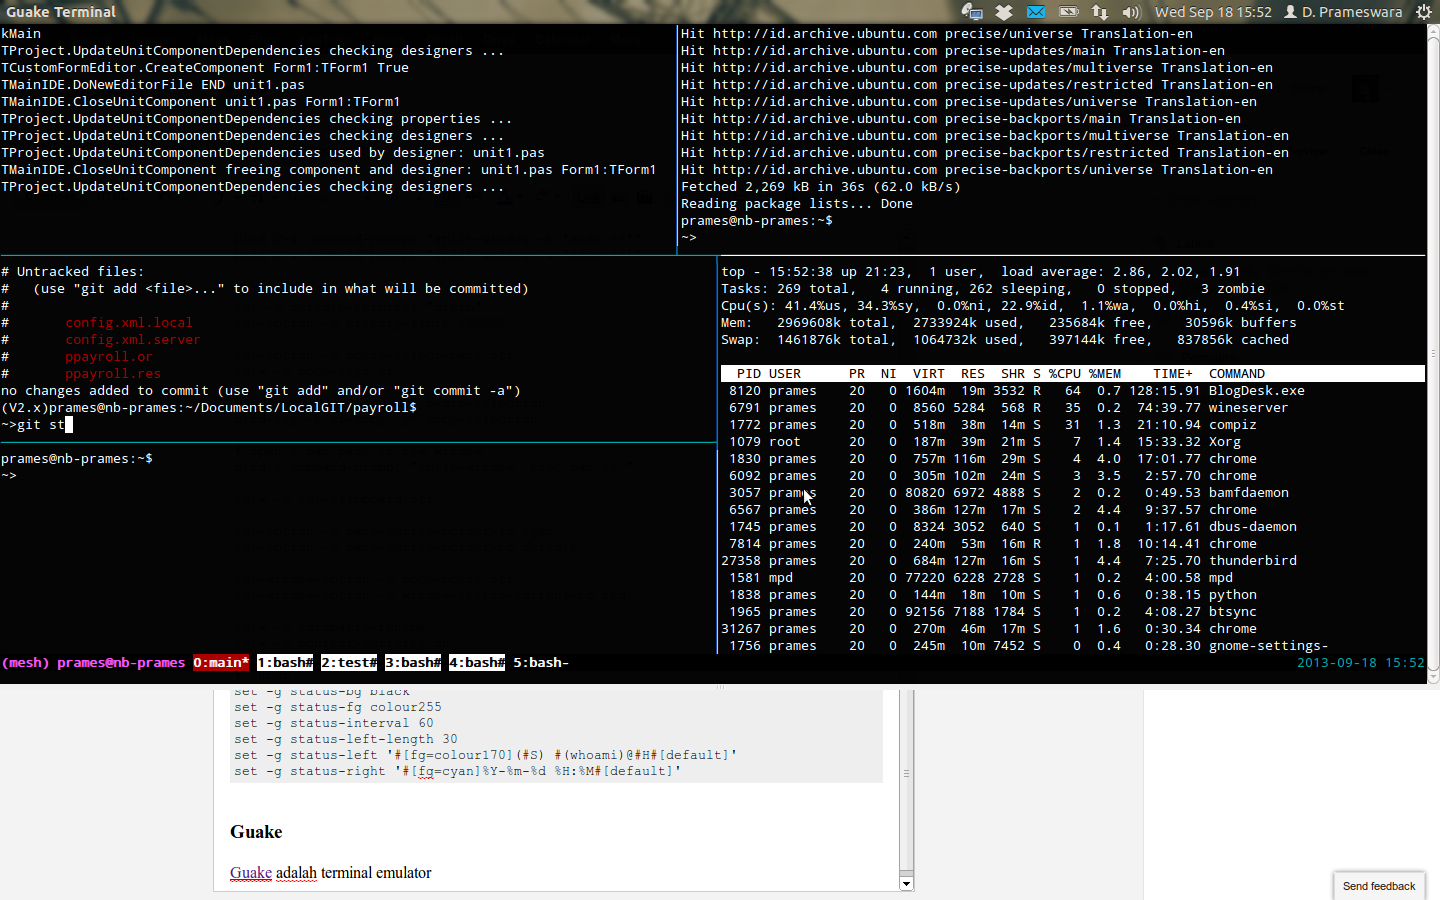Click the config.xml.local untracked file
This screenshot has width=1440, height=900.
pos(129,323)
